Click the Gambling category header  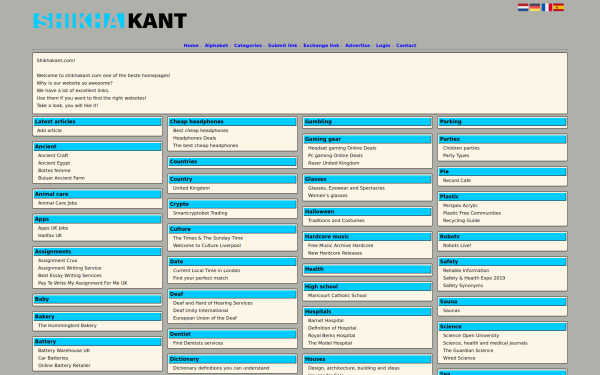pyautogui.click(x=367, y=122)
